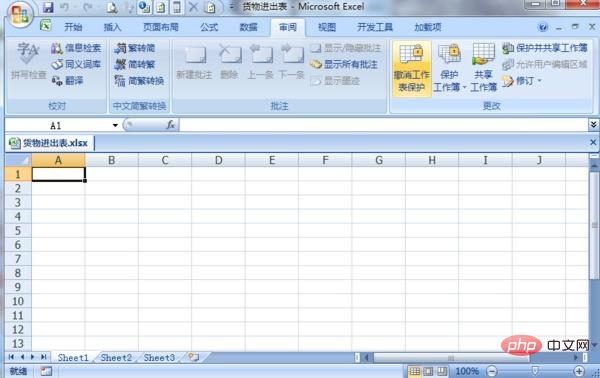Click 新建批注 new comment
The image size is (600, 378).
(194, 61)
